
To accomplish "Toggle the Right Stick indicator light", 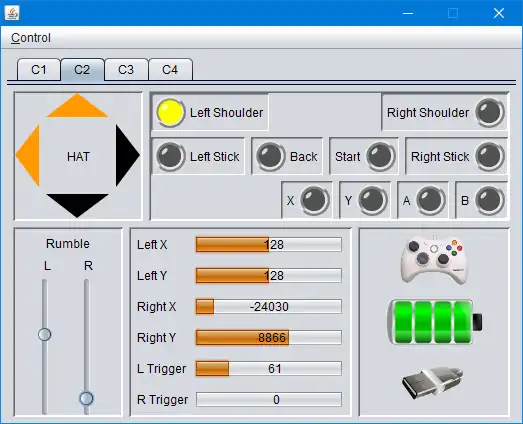I will tap(490, 156).
